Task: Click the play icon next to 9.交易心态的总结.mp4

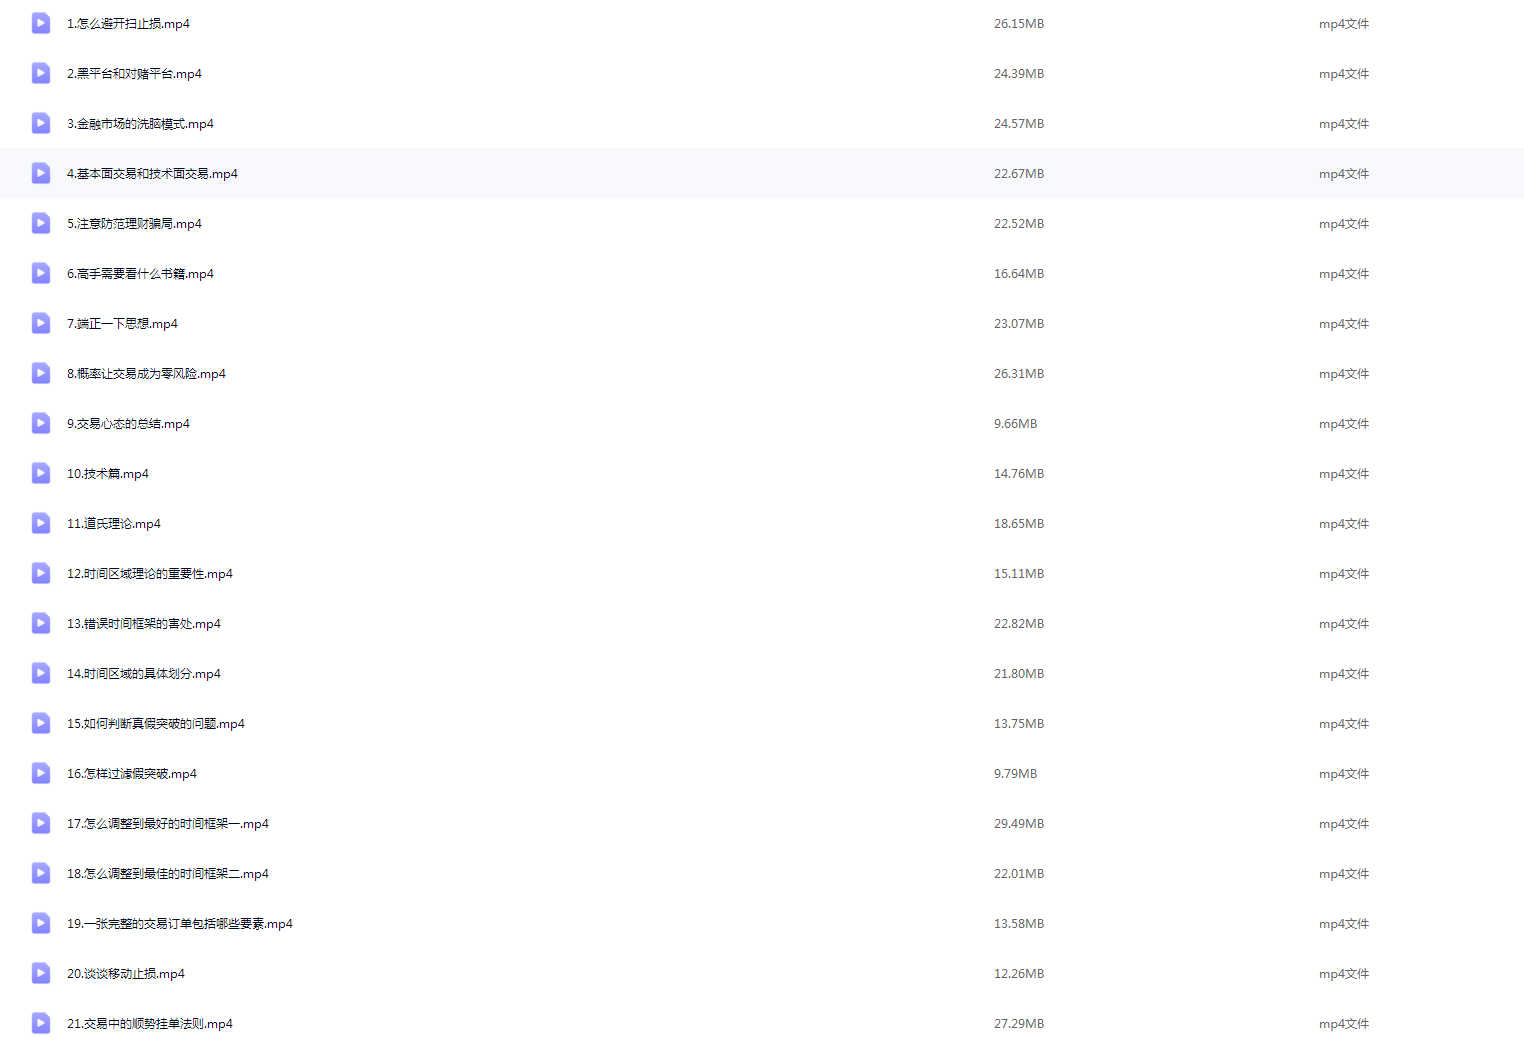Action: click(x=41, y=423)
